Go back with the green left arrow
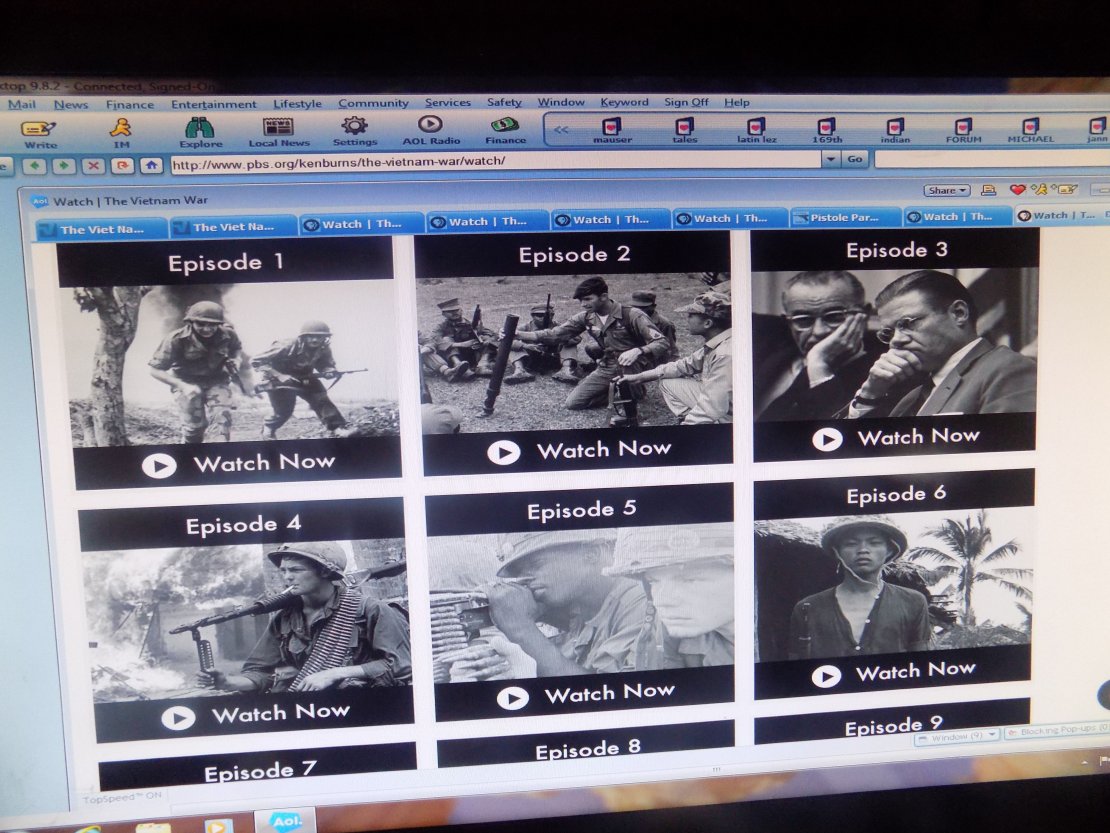Screen dimensions: 1110x833 tap(35, 166)
